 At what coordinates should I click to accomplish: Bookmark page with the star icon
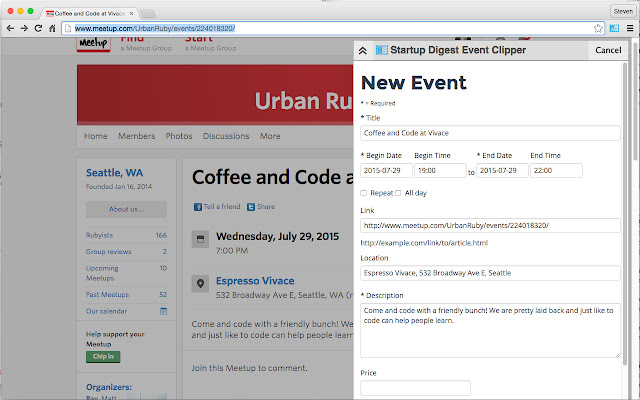pos(598,28)
